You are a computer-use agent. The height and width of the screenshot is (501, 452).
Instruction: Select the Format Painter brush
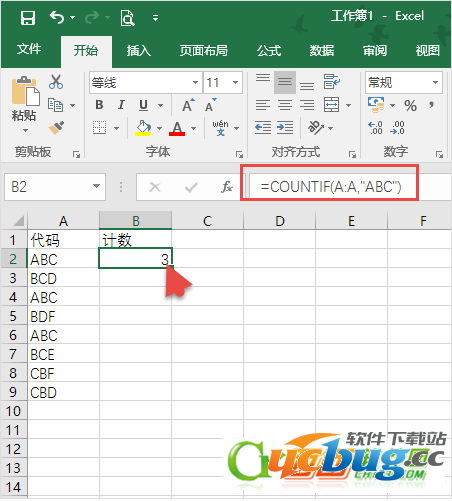click(56, 127)
